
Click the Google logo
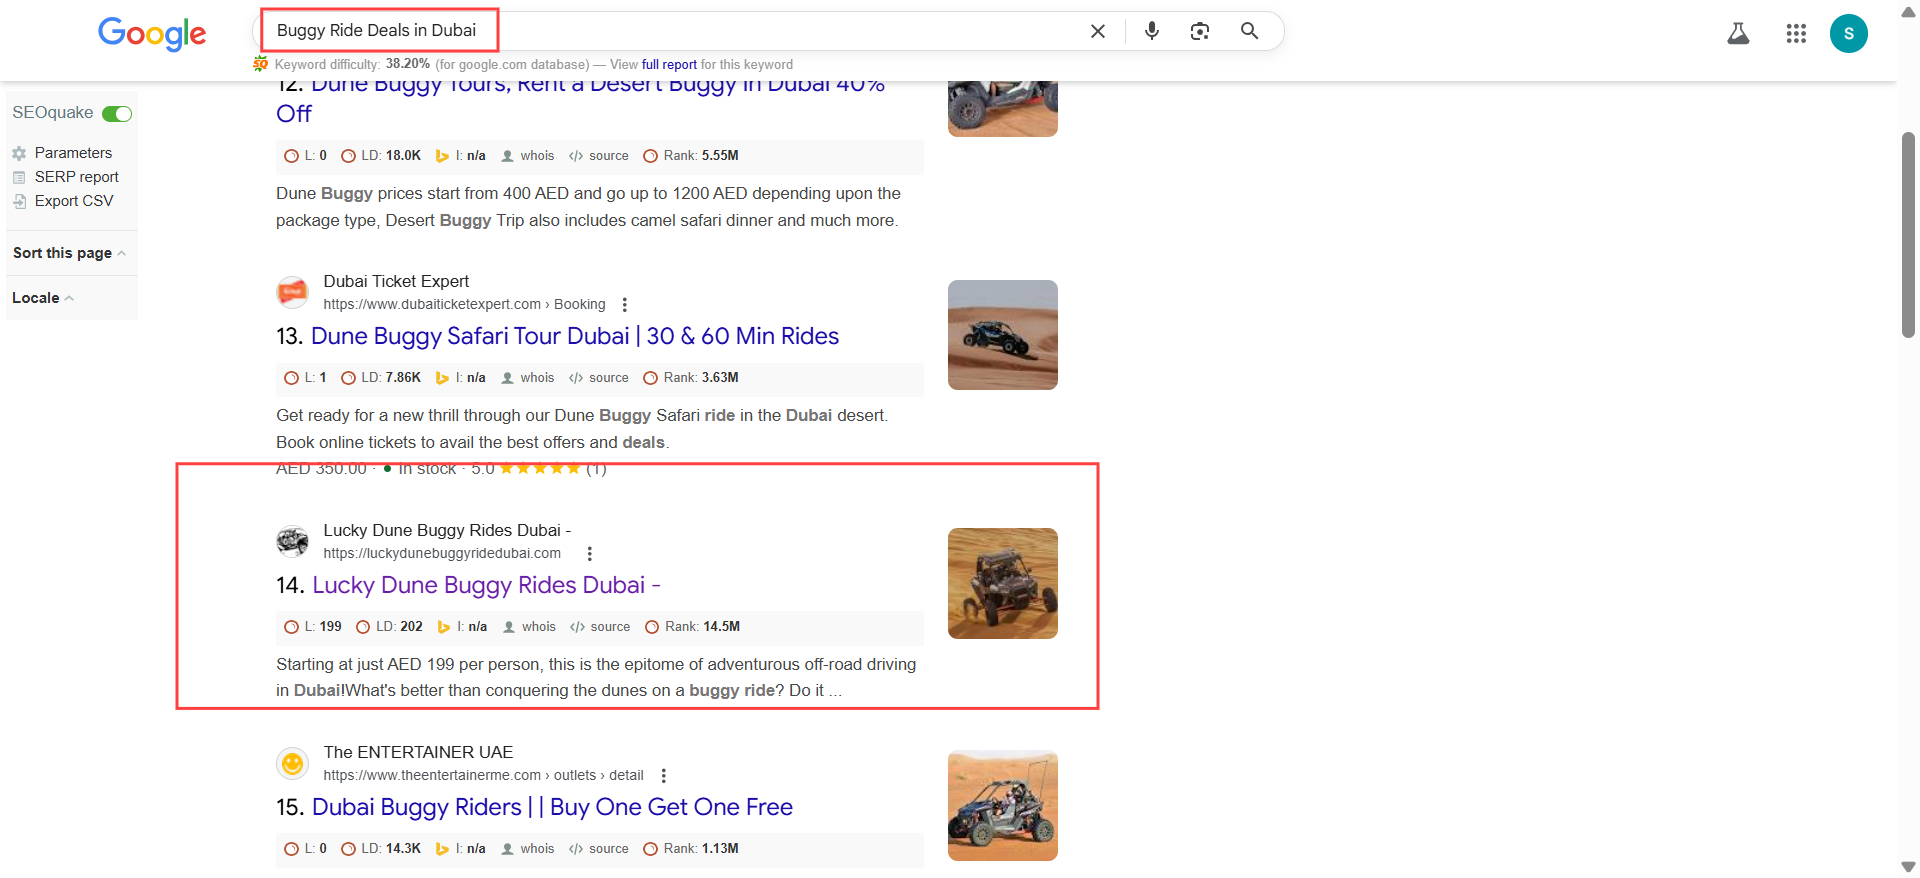(x=152, y=33)
